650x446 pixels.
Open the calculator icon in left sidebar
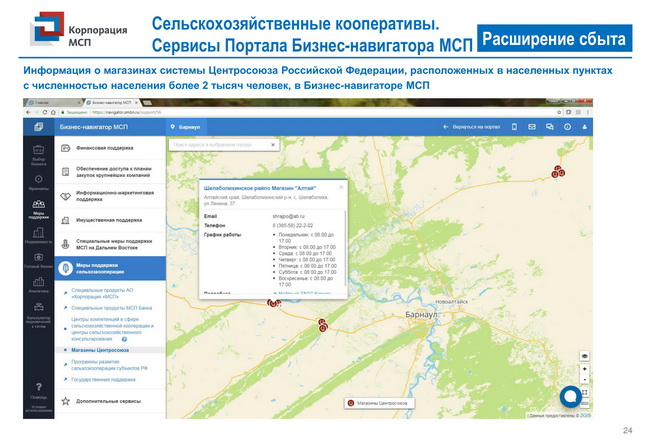(x=38, y=308)
